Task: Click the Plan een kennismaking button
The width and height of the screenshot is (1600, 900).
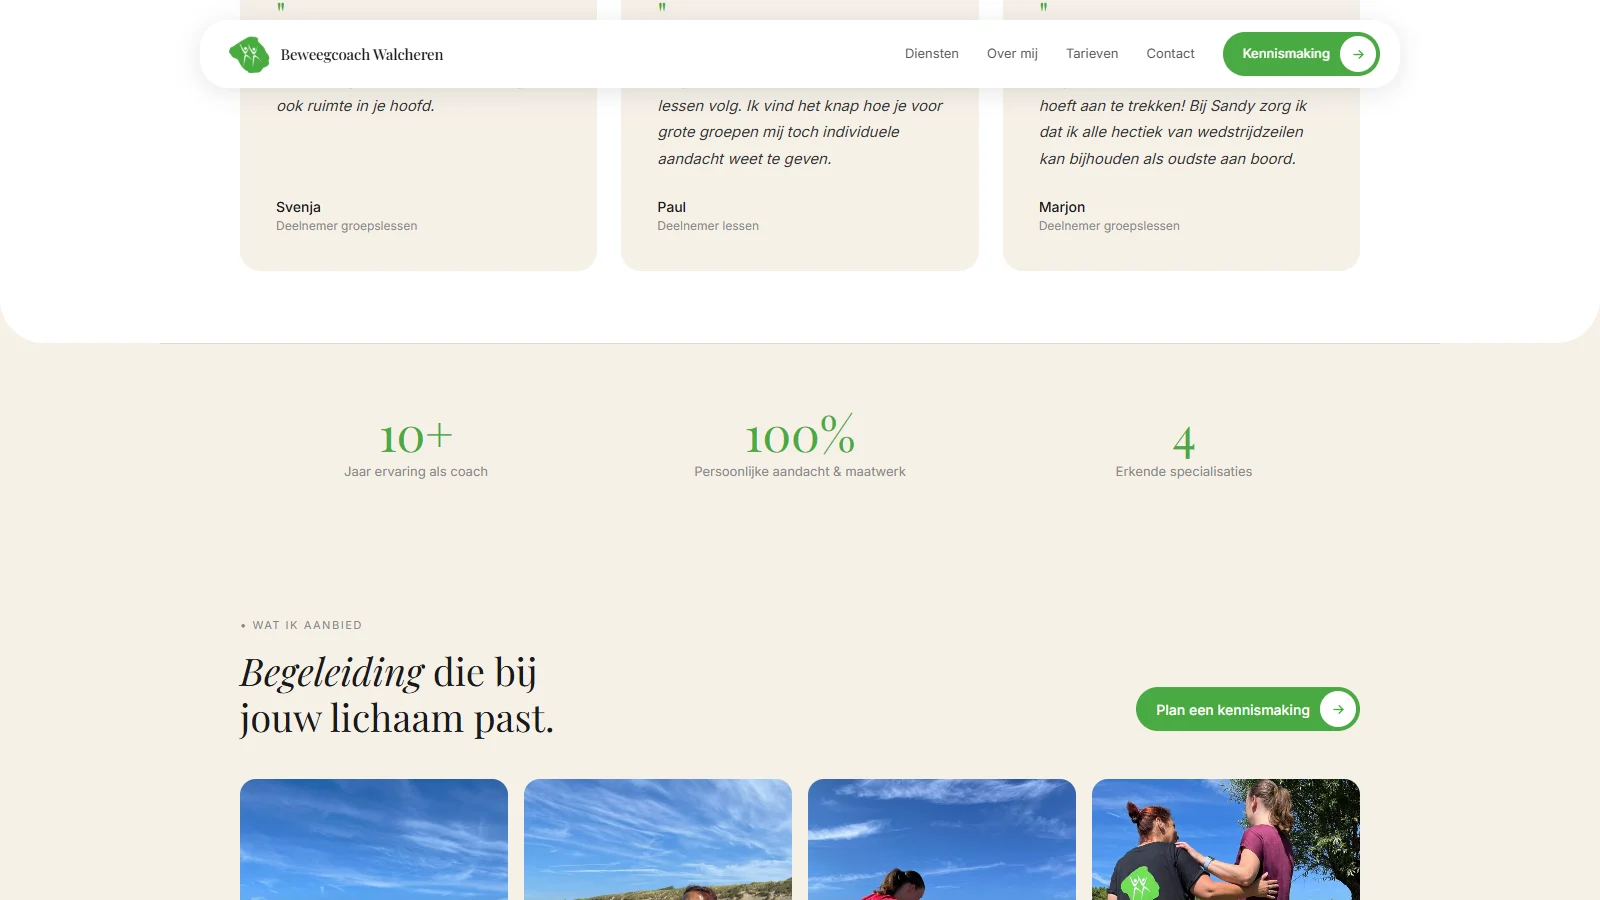Action: 1248,709
